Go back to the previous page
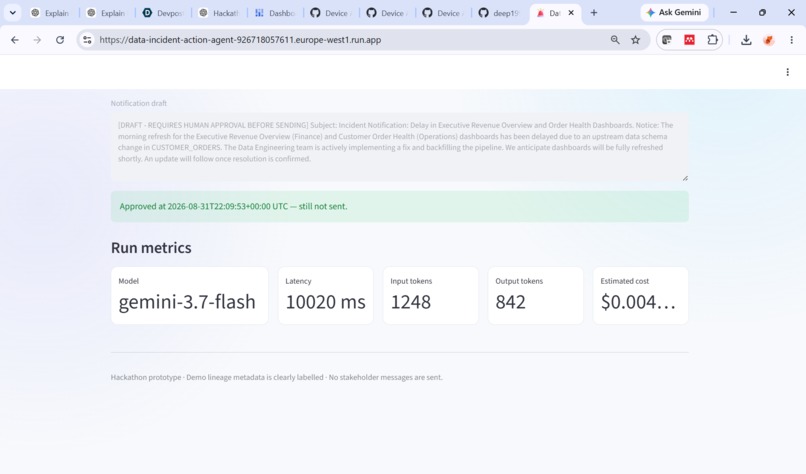This screenshot has height=474, width=806. pyautogui.click(x=15, y=40)
